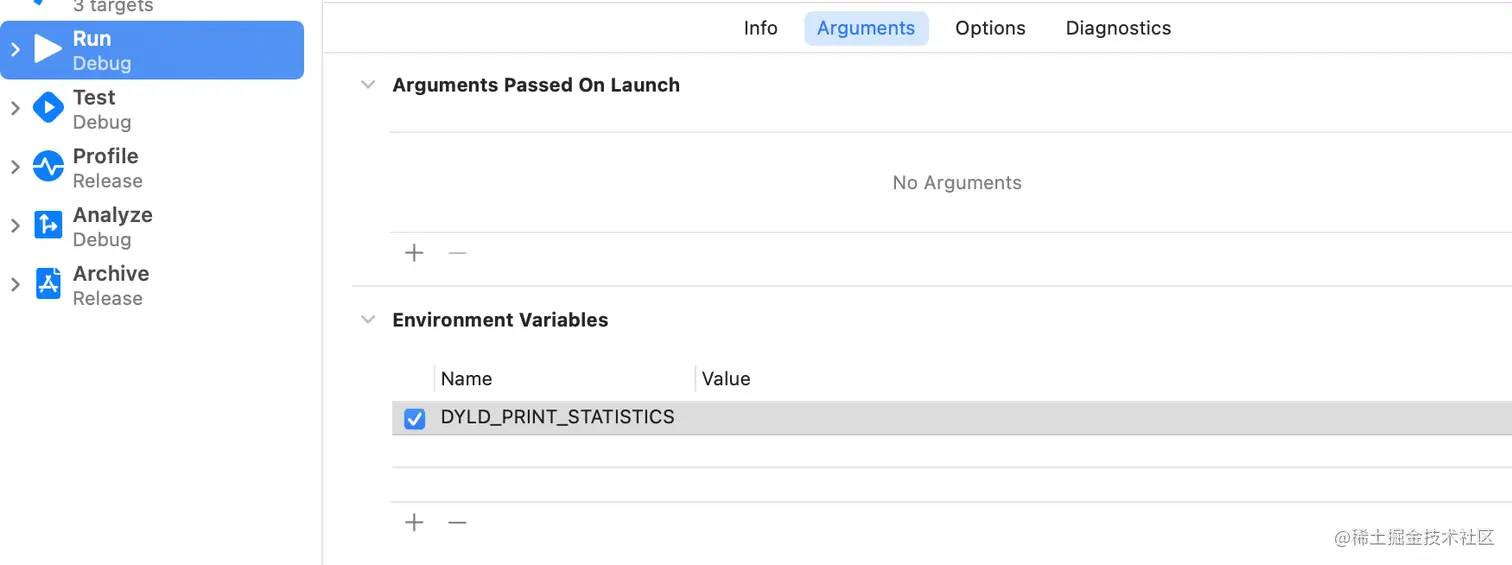Add a new launch argument
The image size is (1512, 565).
pyautogui.click(x=414, y=253)
